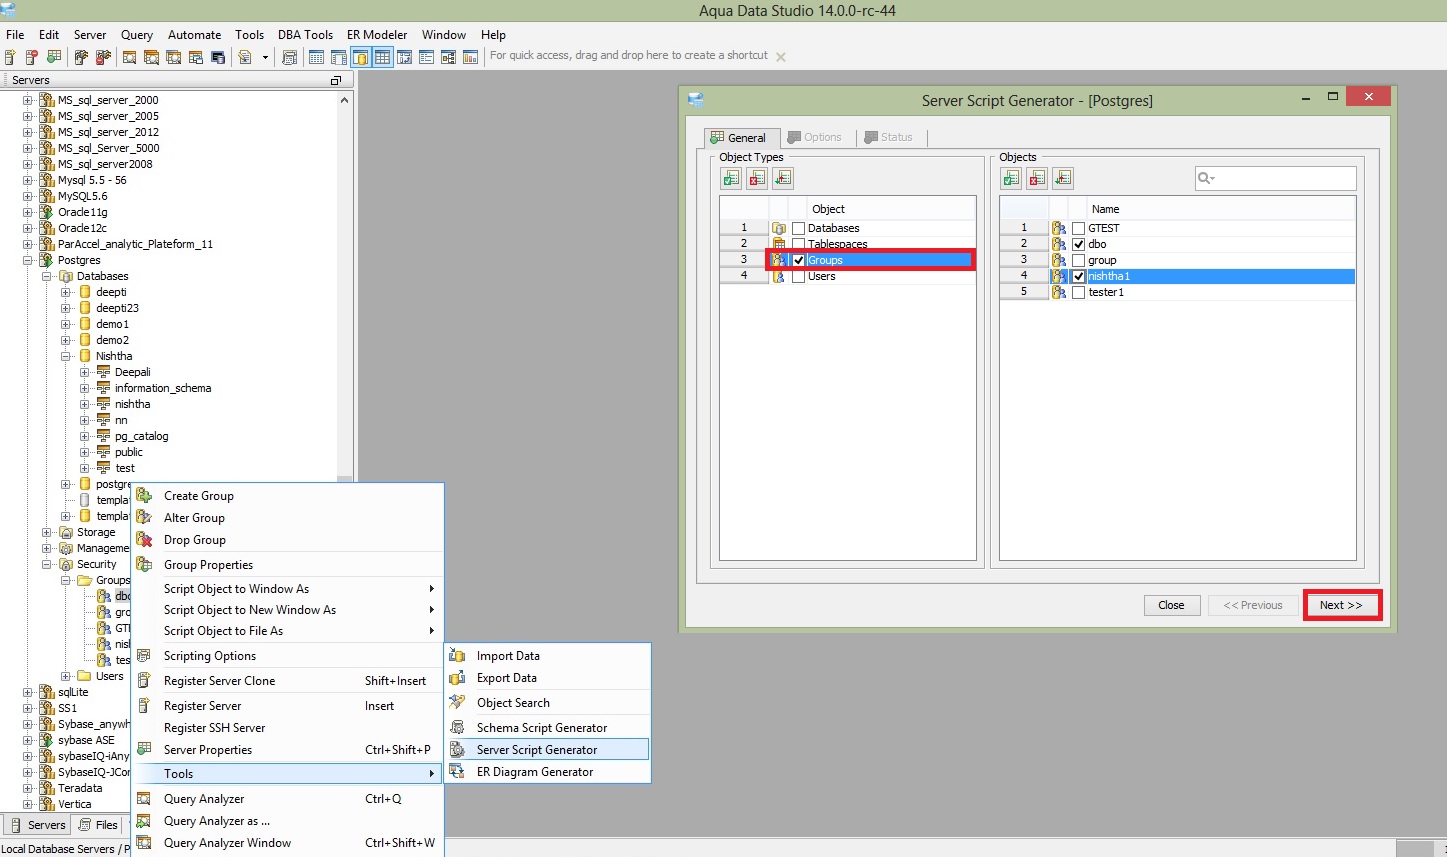This screenshot has height=857, width=1447.
Task: Uncheck the Groups object type checkbox
Action: pos(798,260)
